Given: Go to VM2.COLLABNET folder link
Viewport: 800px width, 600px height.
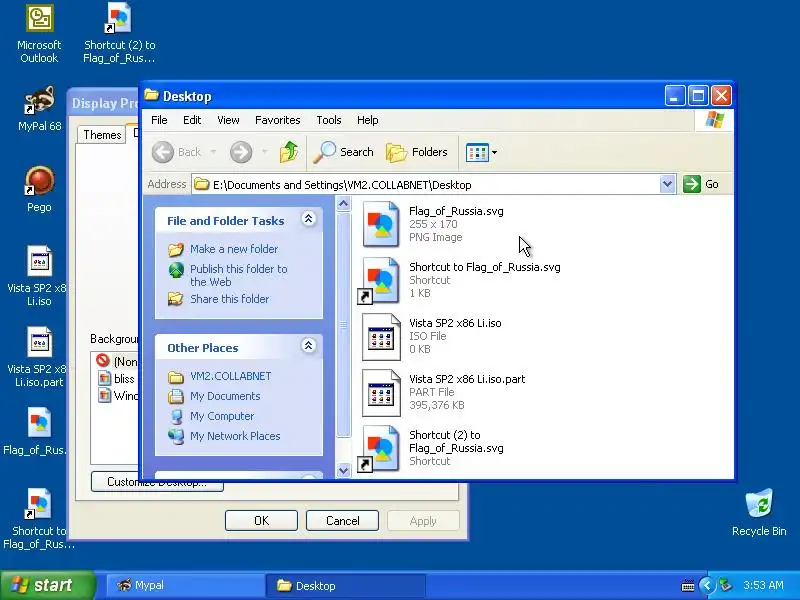Looking at the screenshot, I should point(231,376).
